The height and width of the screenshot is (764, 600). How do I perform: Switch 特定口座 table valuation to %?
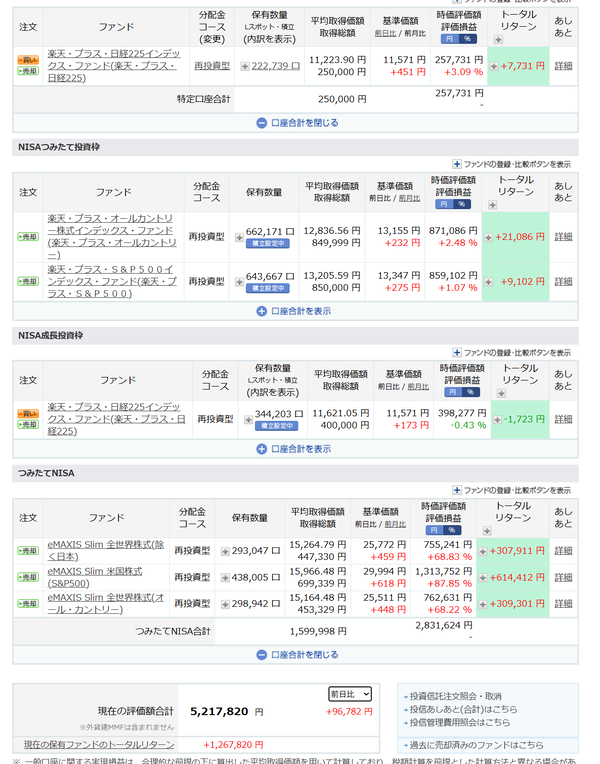click(x=467, y=39)
